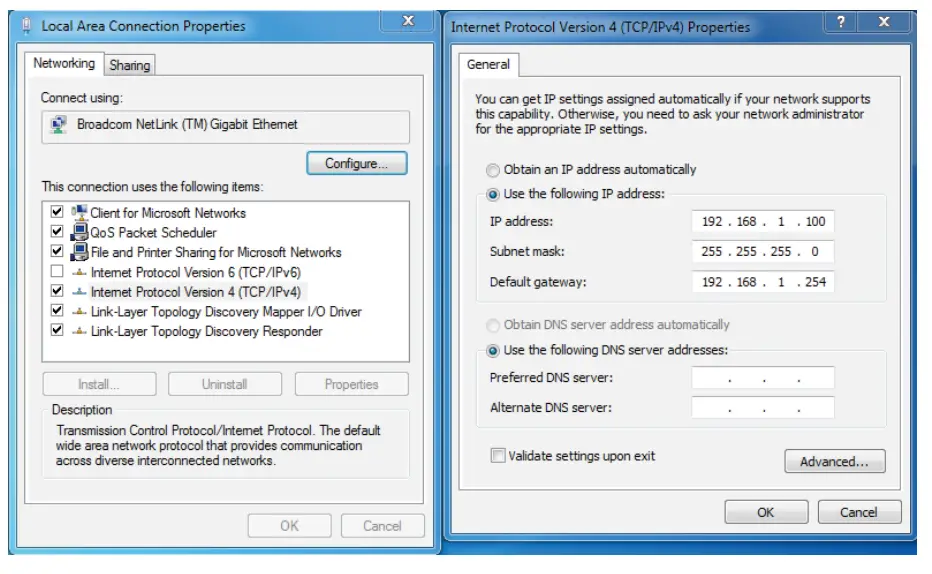Enable Internet Protocol Version 6 checkbox

click(x=57, y=271)
